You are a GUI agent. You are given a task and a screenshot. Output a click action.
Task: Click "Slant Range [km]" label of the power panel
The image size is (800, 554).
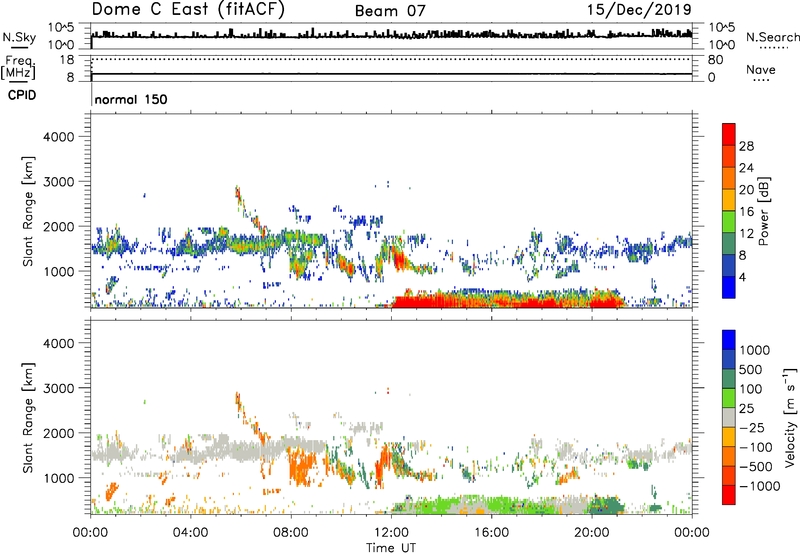(28, 211)
